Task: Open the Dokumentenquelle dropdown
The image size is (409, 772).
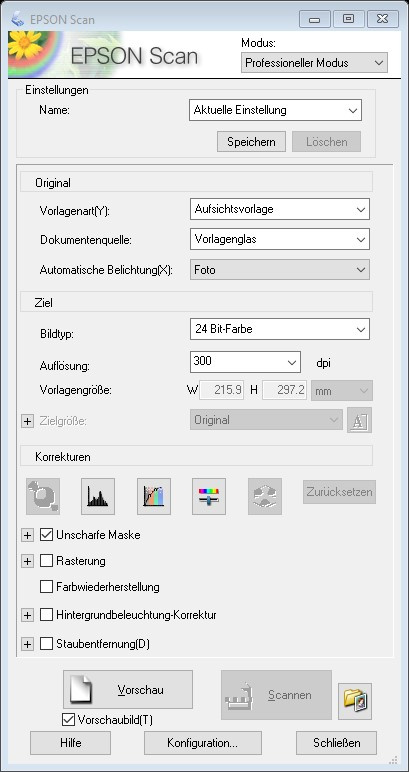Action: tap(280, 240)
